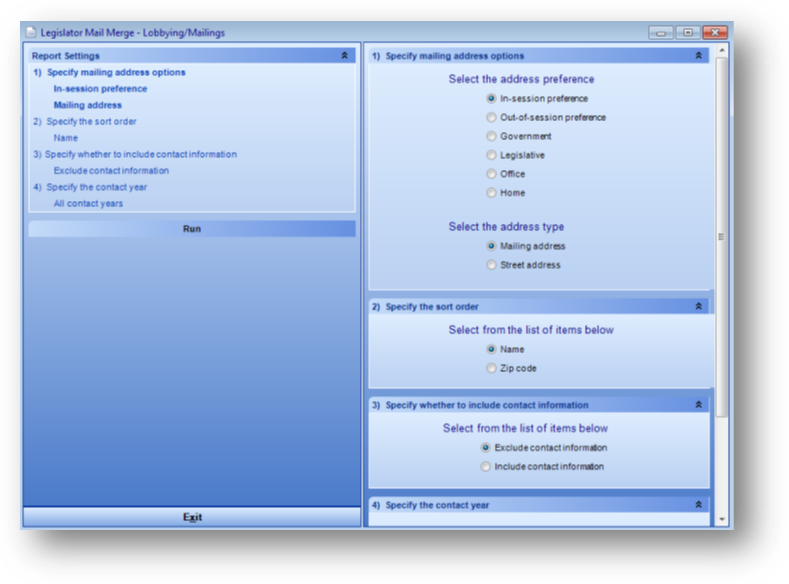Click Name summary under sort order setting
The height and width of the screenshot is (584, 789).
tap(65, 138)
